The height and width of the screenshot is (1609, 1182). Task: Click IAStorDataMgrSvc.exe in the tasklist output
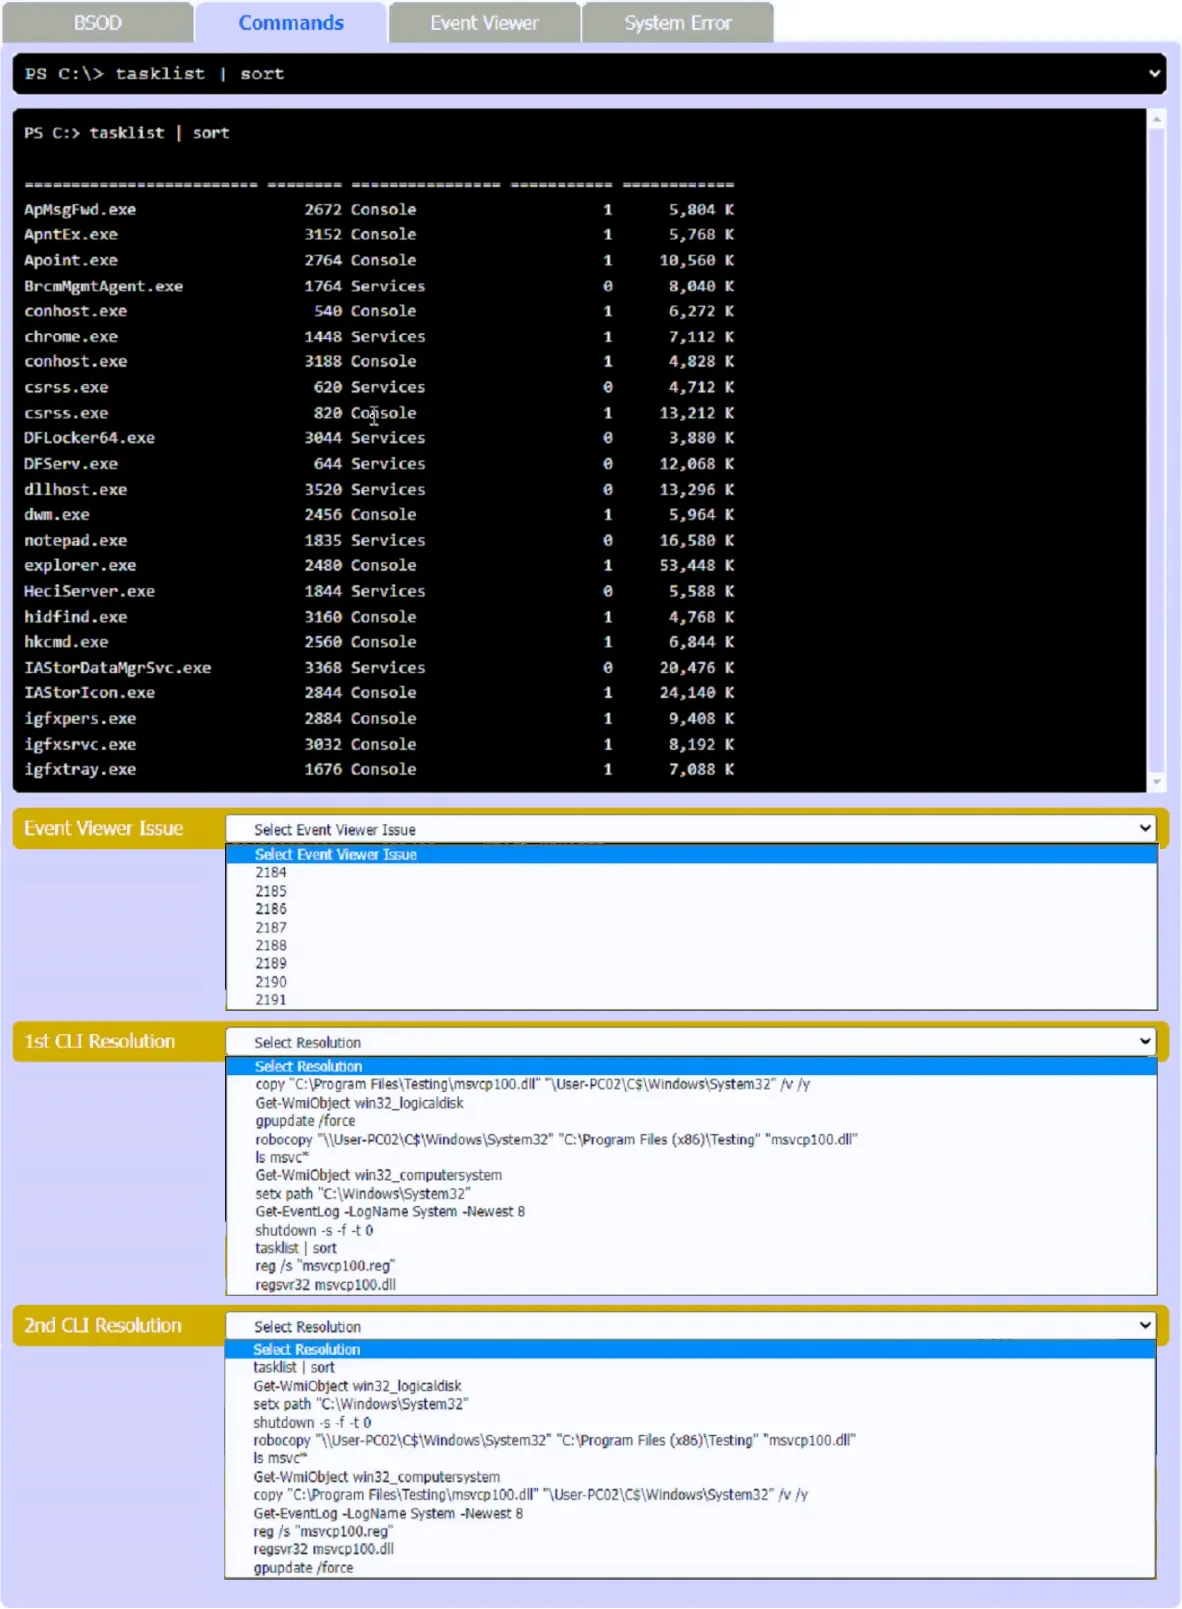118,668
